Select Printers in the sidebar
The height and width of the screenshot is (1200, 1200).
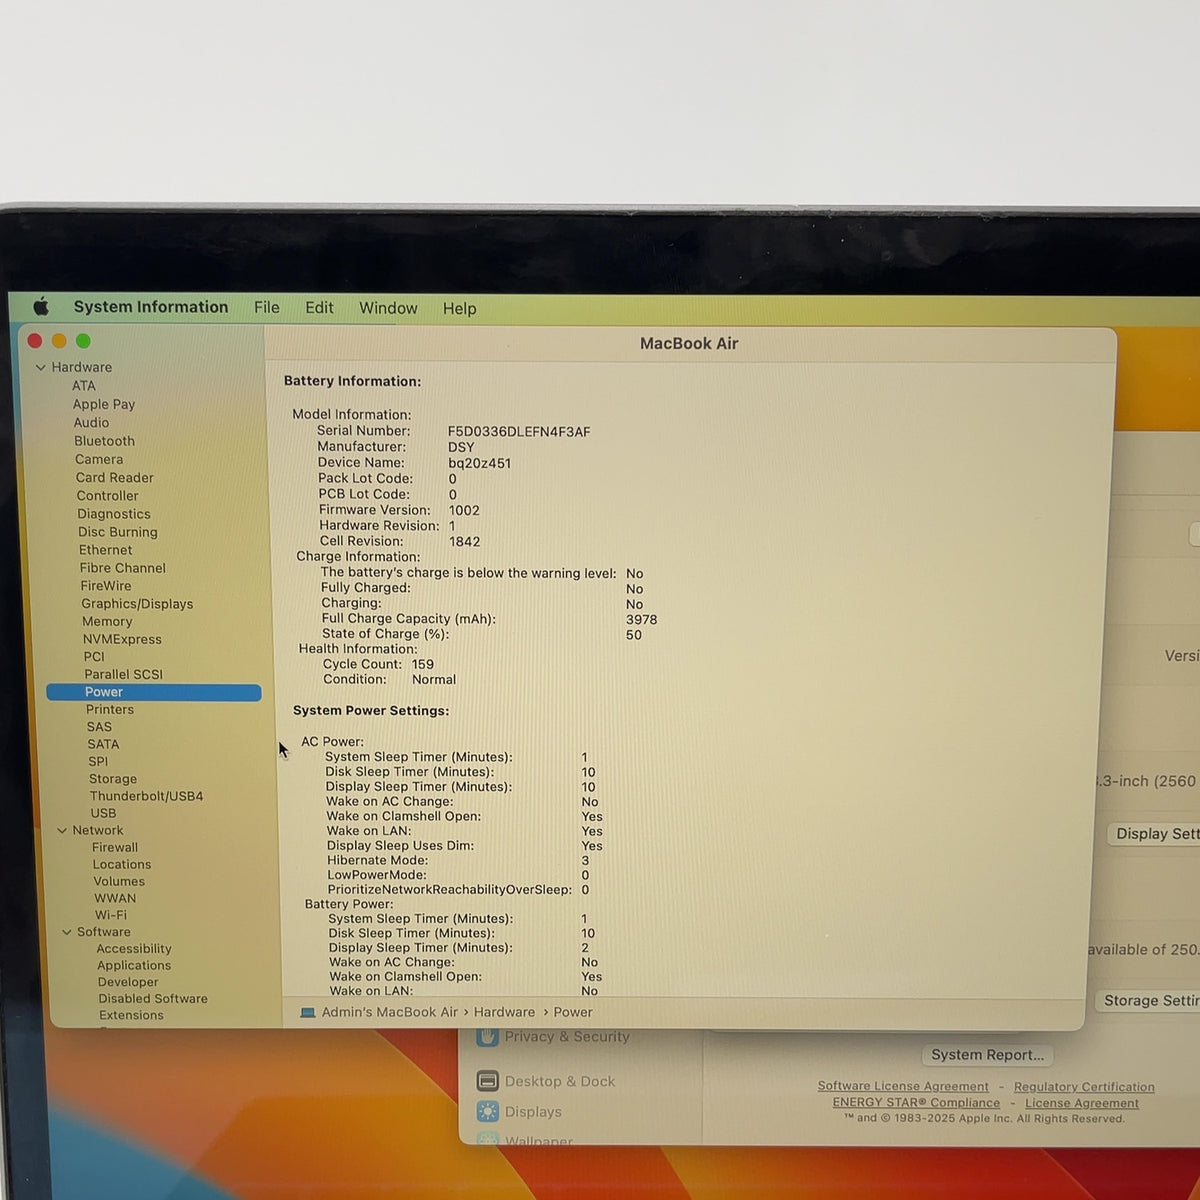click(x=110, y=710)
